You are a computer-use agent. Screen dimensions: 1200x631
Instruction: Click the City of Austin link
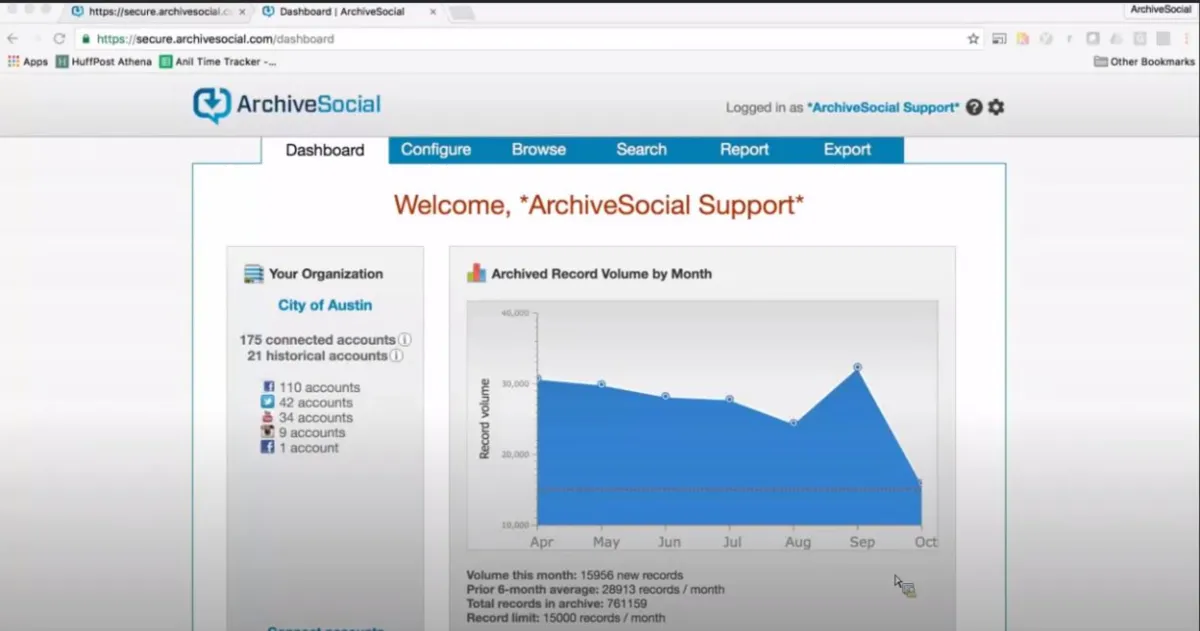[x=325, y=305]
